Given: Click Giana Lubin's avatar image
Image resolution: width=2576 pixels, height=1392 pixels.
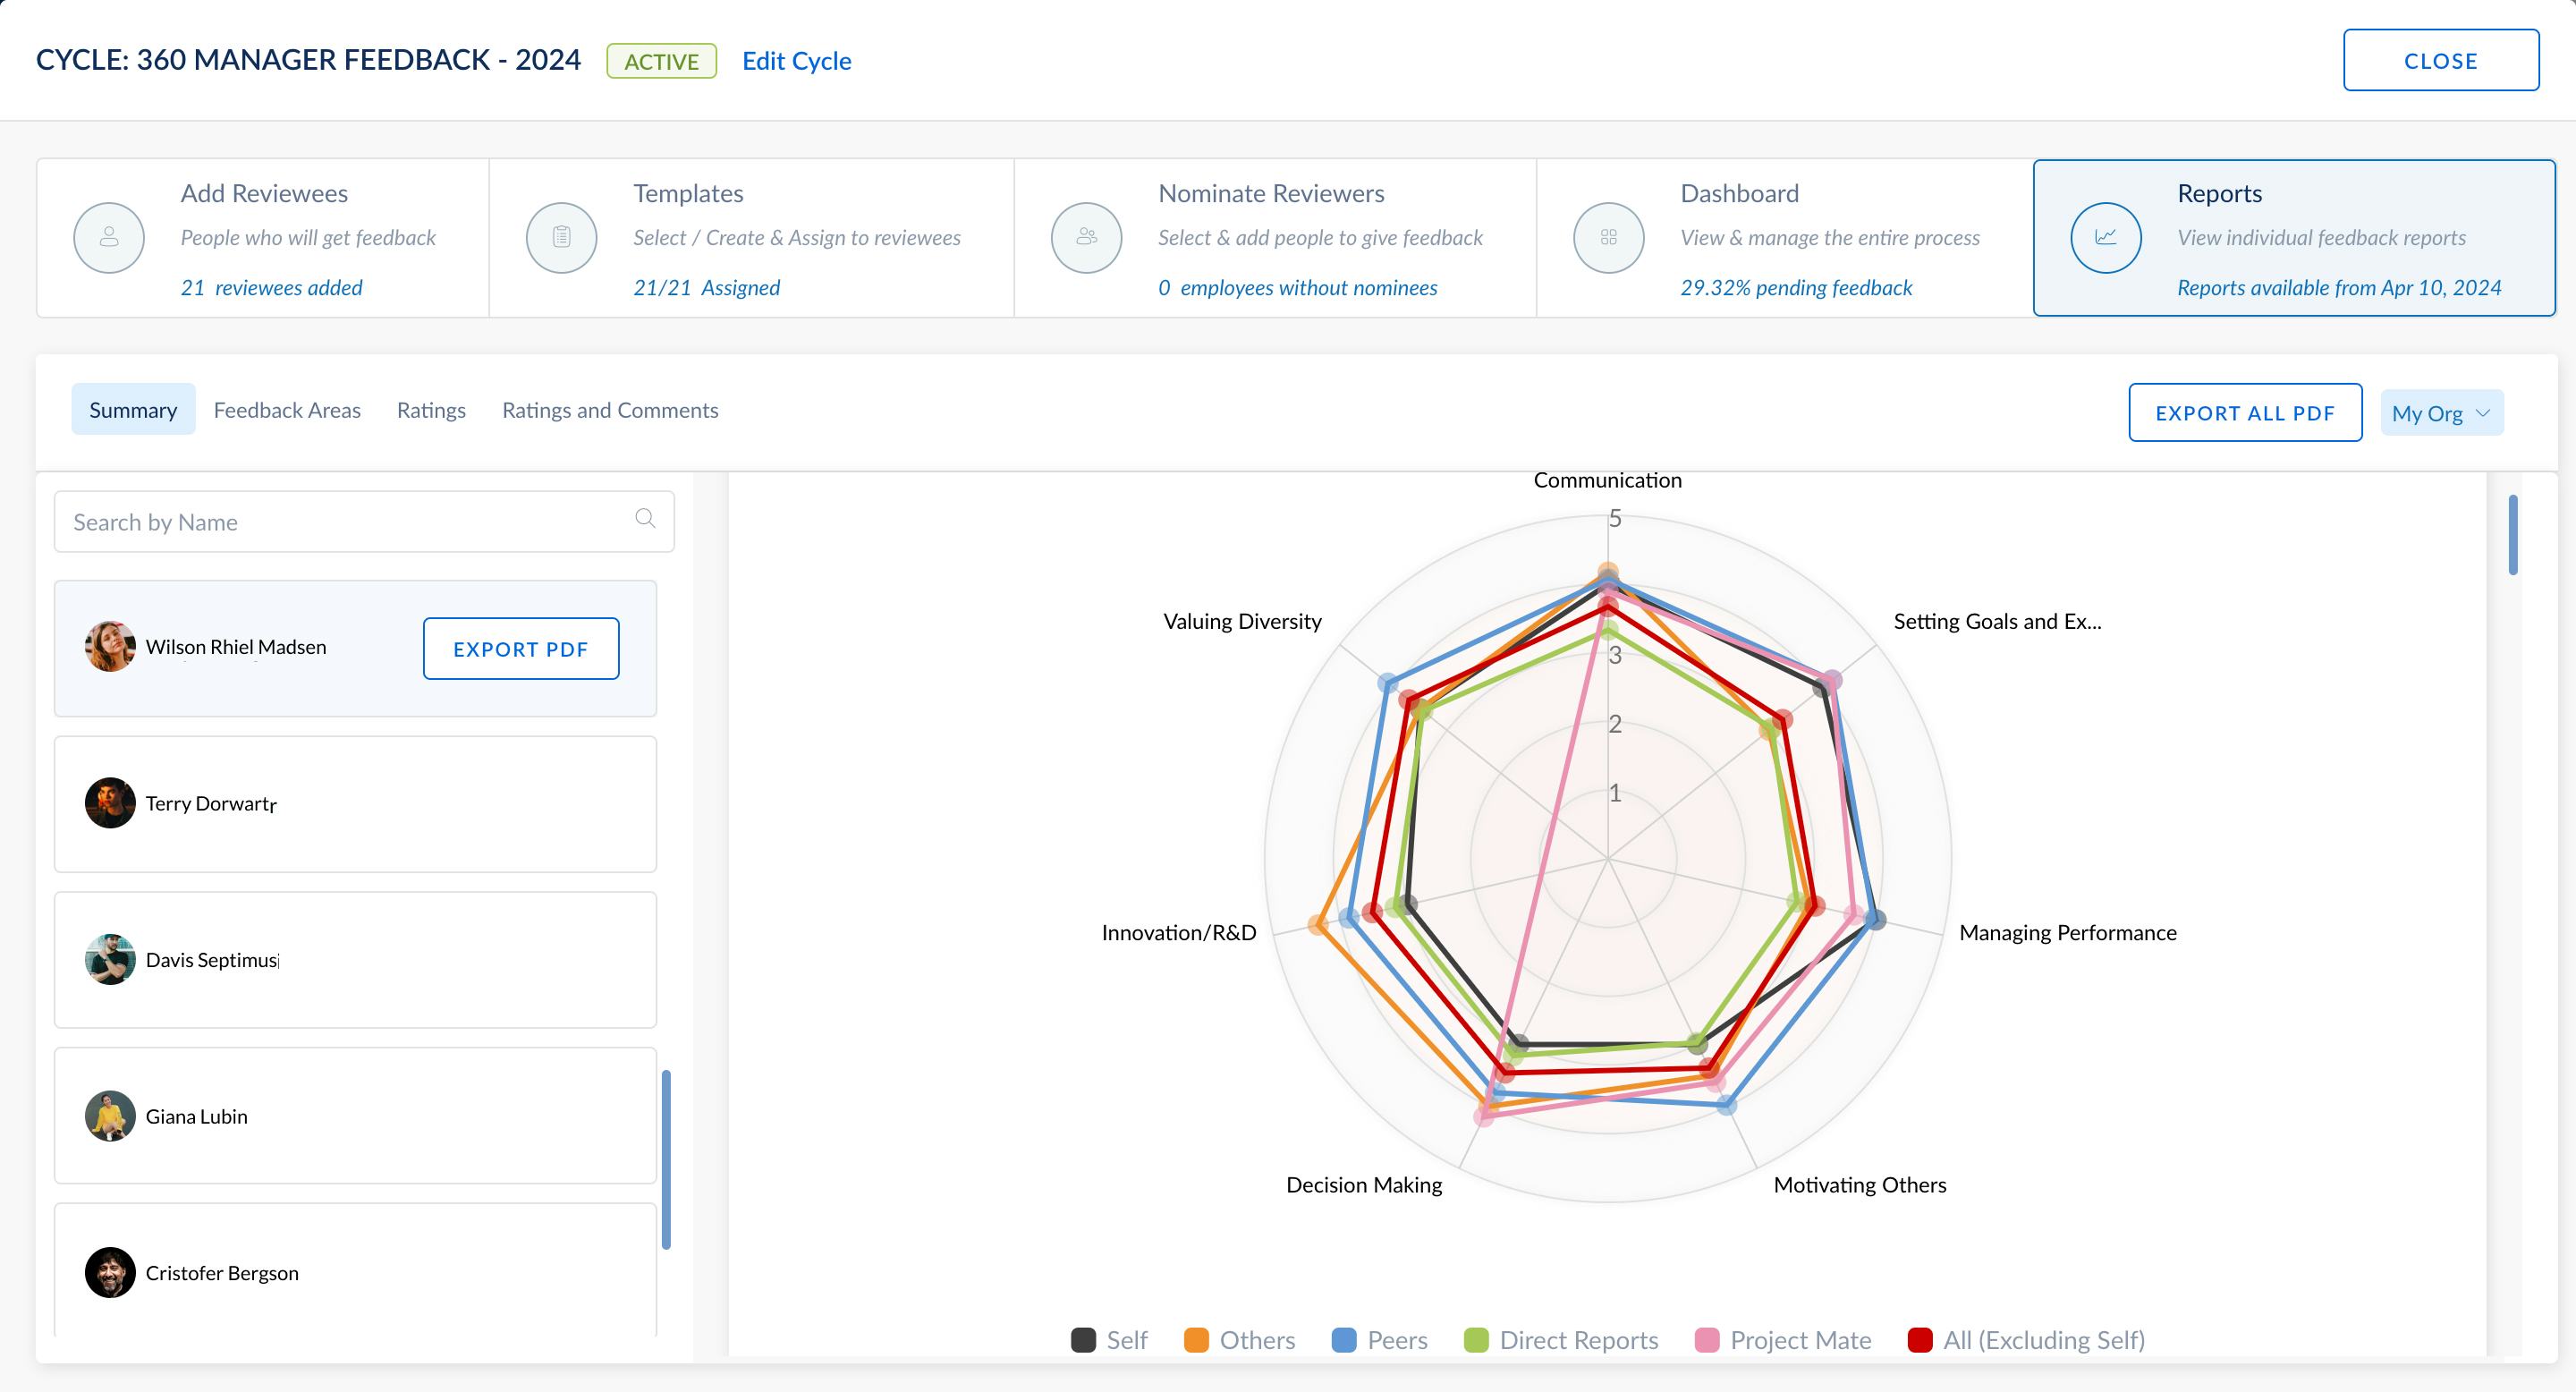Looking at the screenshot, I should (110, 1116).
